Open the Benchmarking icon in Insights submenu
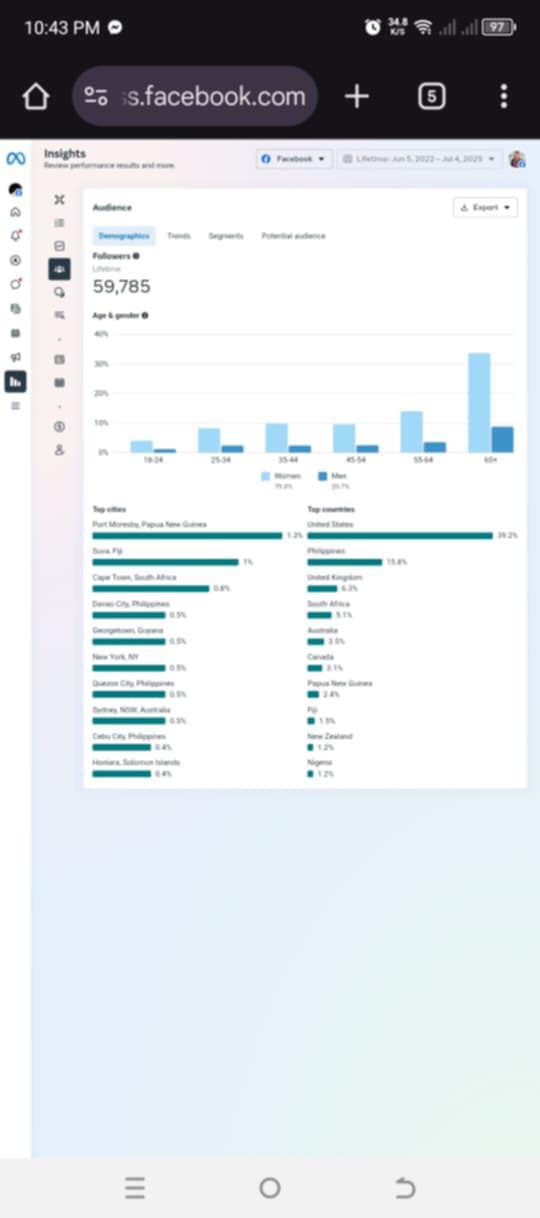This screenshot has height=1218, width=540. click(59, 315)
